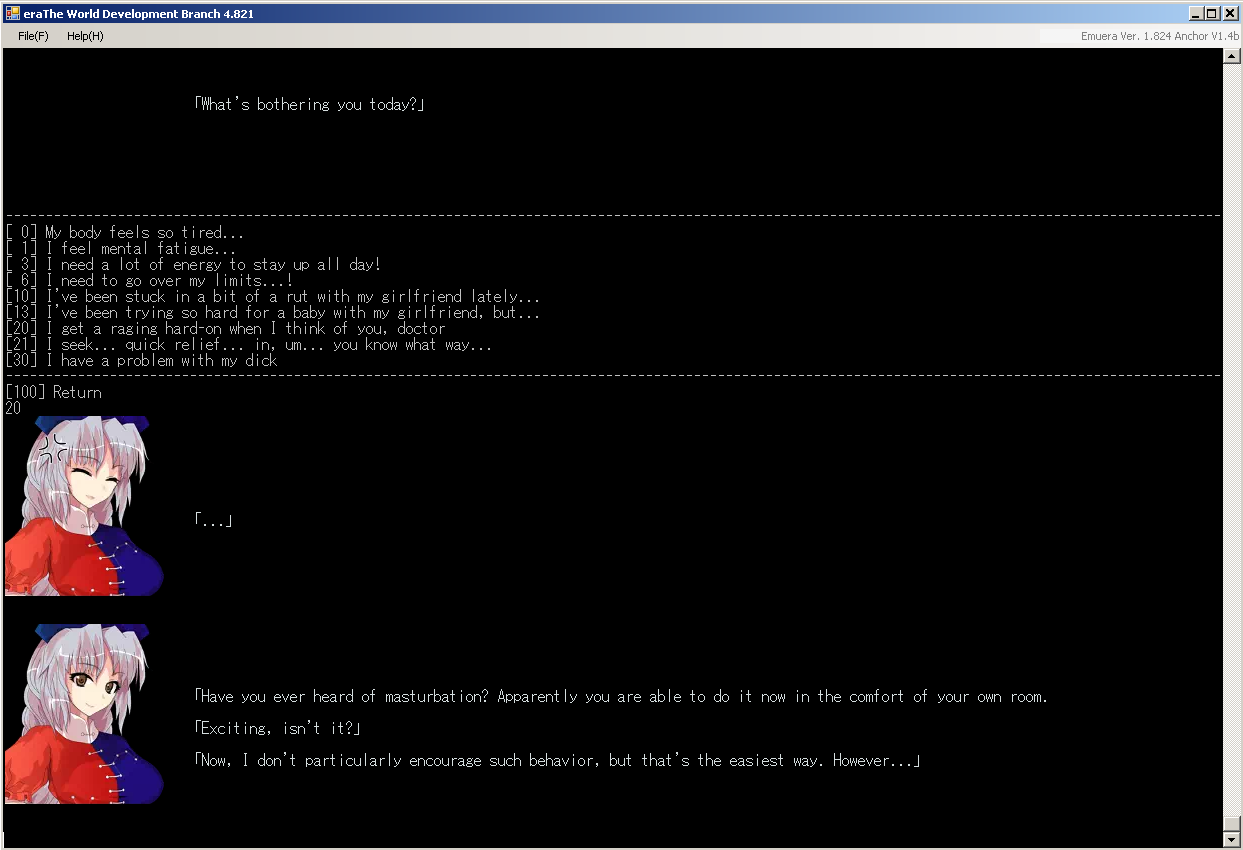The width and height of the screenshot is (1243, 850).
Task: Click the scrollbar up arrow
Action: pos(1232,57)
